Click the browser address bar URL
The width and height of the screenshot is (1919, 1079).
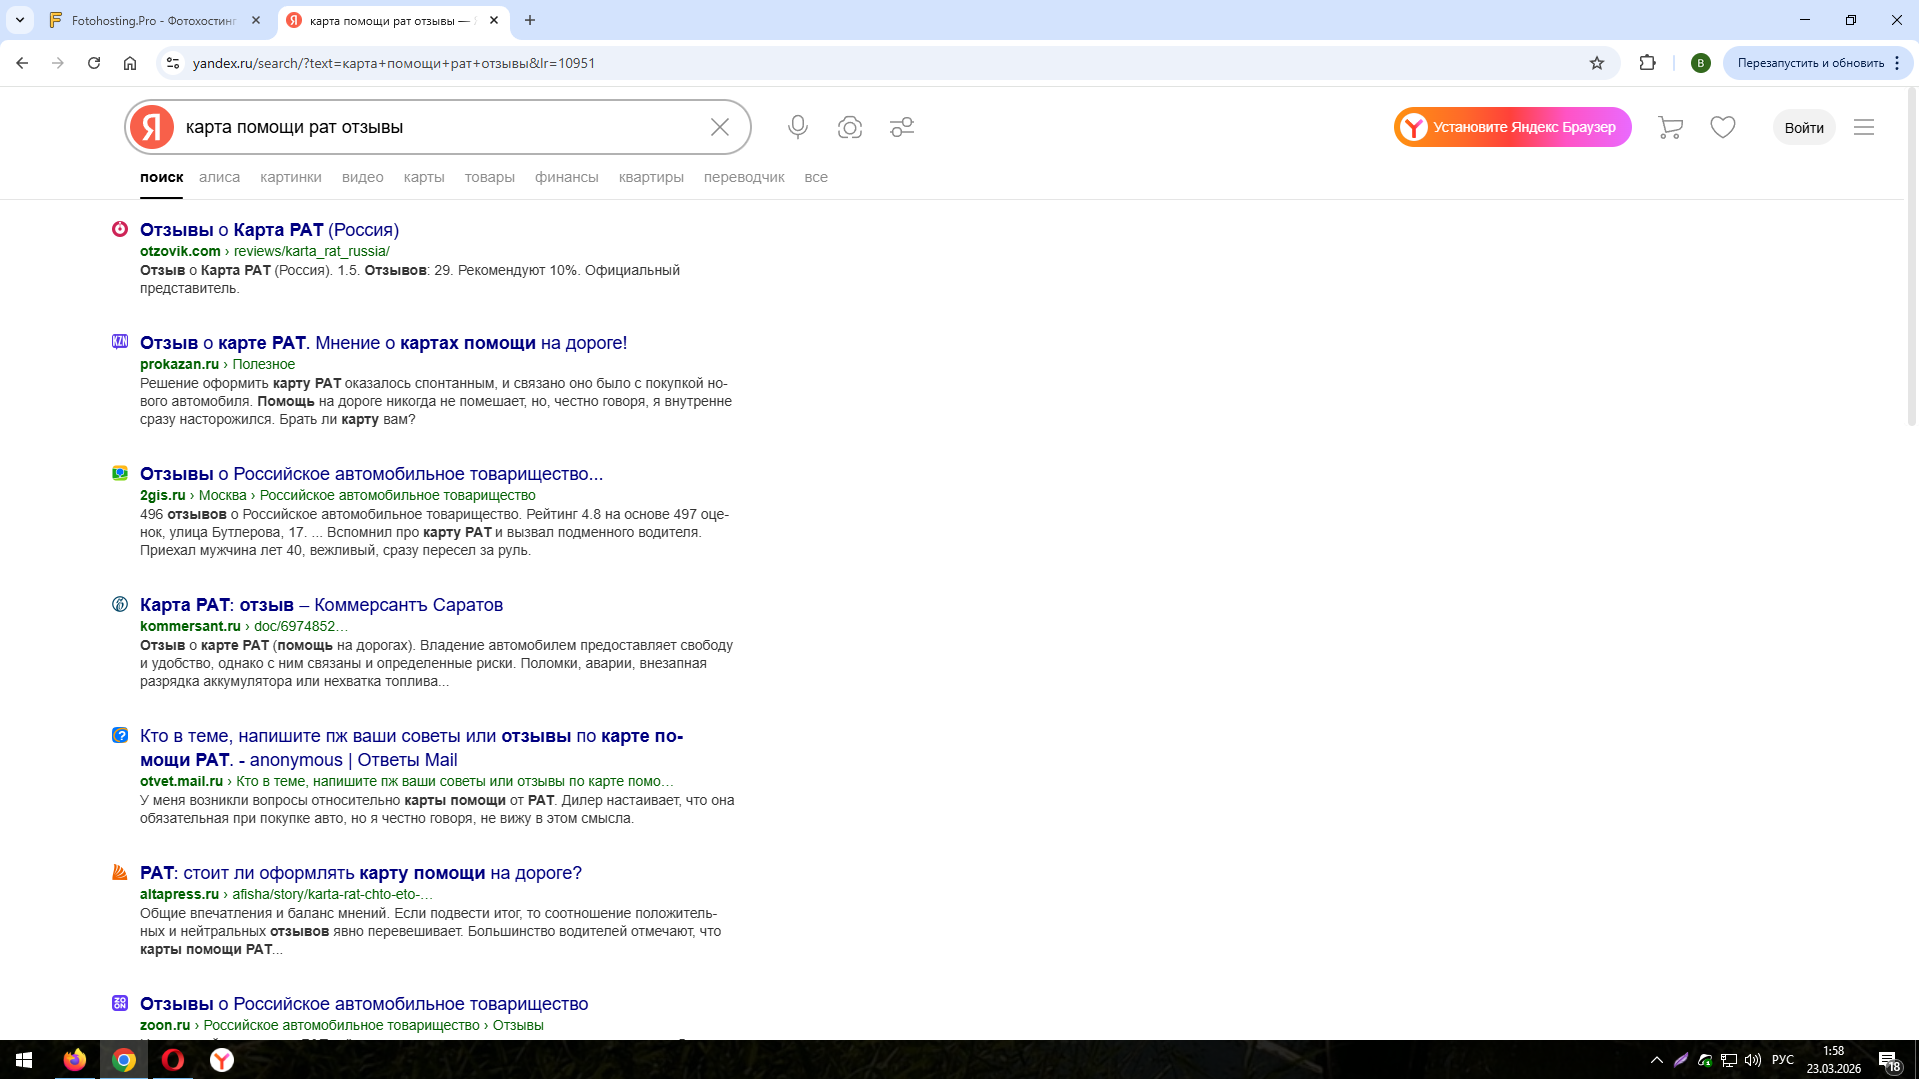point(394,63)
